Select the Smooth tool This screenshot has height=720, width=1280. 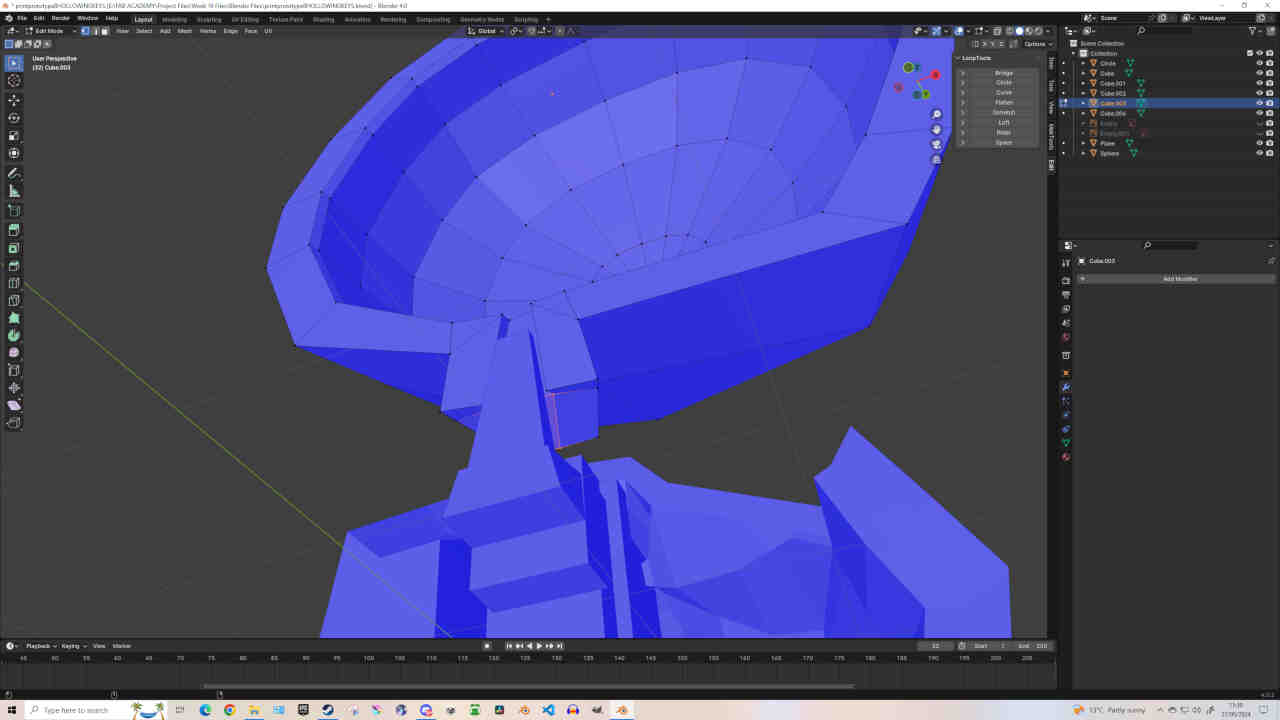coord(14,353)
